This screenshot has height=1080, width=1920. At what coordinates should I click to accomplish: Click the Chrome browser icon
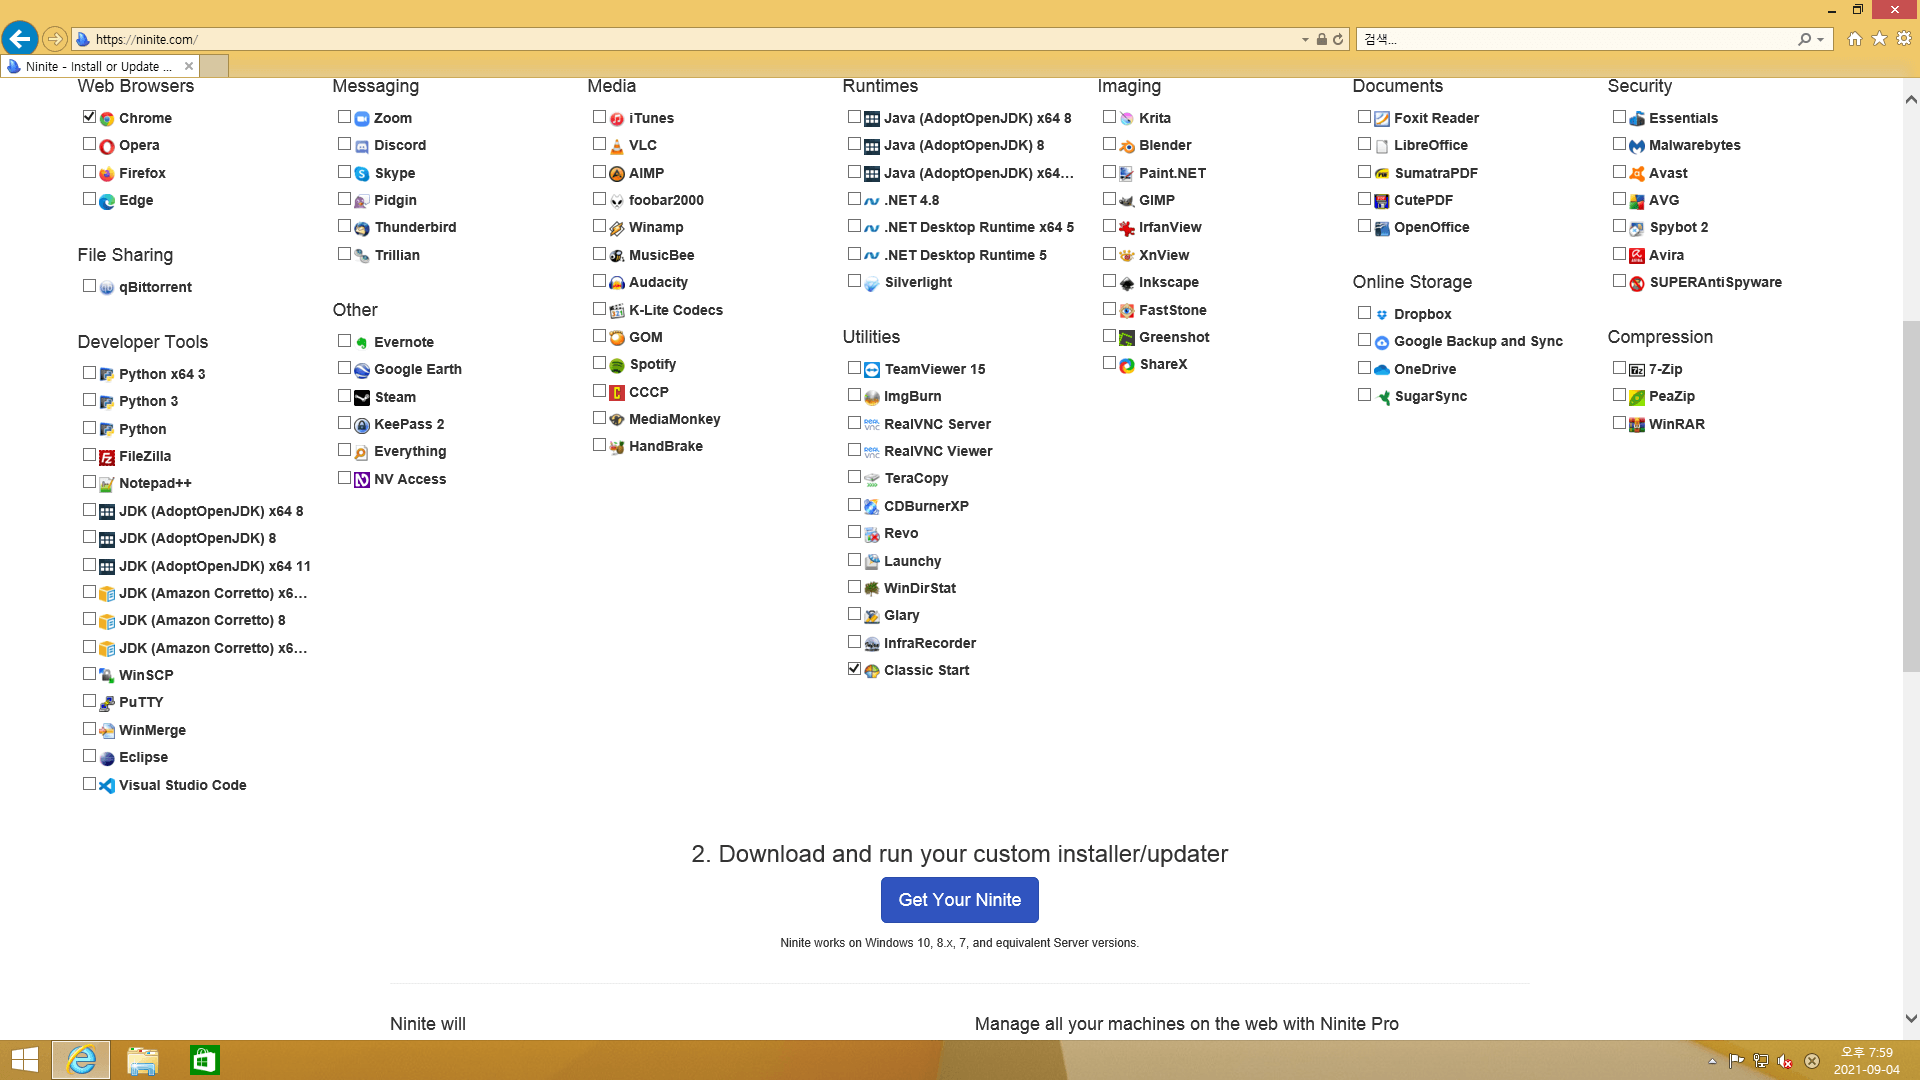pyautogui.click(x=107, y=118)
